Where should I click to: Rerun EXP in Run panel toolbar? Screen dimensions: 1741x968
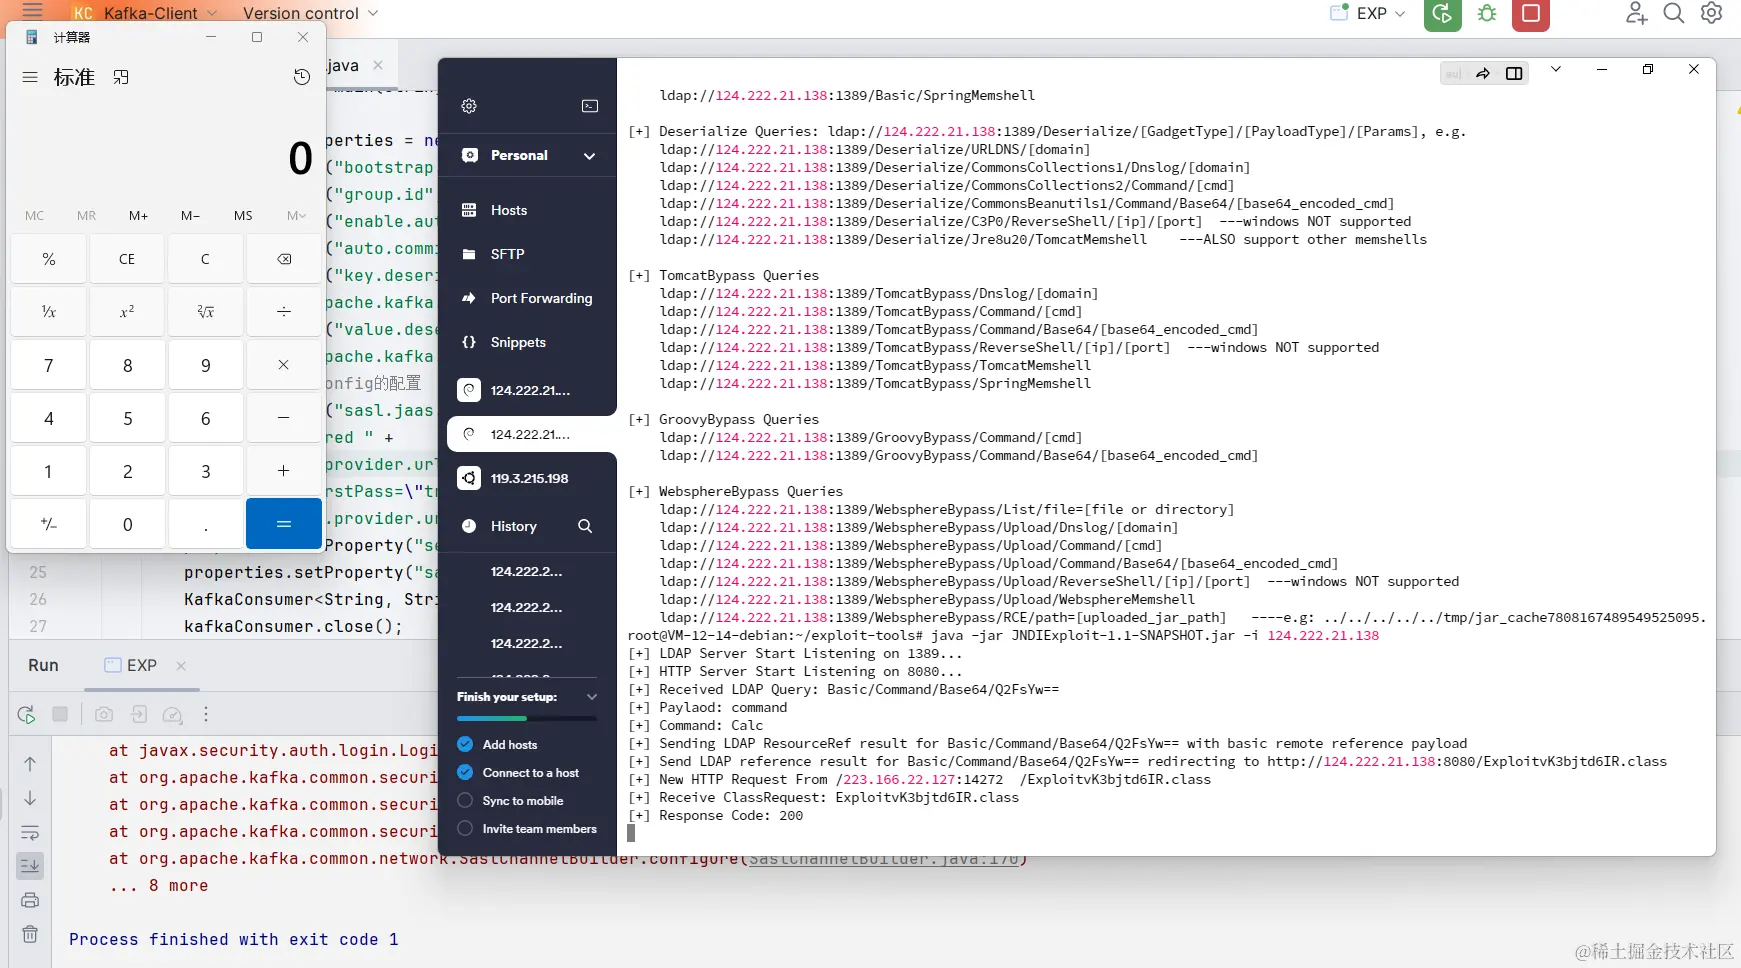coord(27,715)
